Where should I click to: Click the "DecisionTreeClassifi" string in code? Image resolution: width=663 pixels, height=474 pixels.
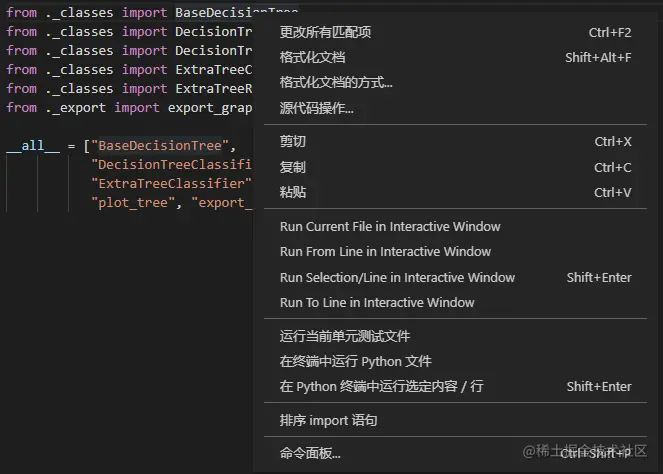(171, 164)
